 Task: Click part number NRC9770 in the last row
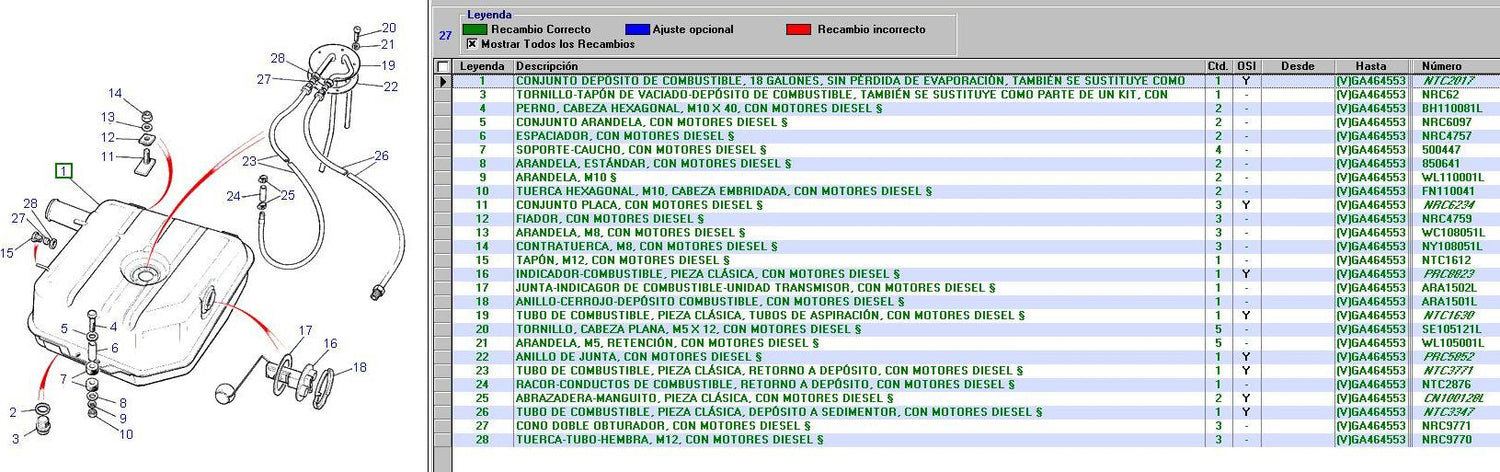coord(1447,439)
